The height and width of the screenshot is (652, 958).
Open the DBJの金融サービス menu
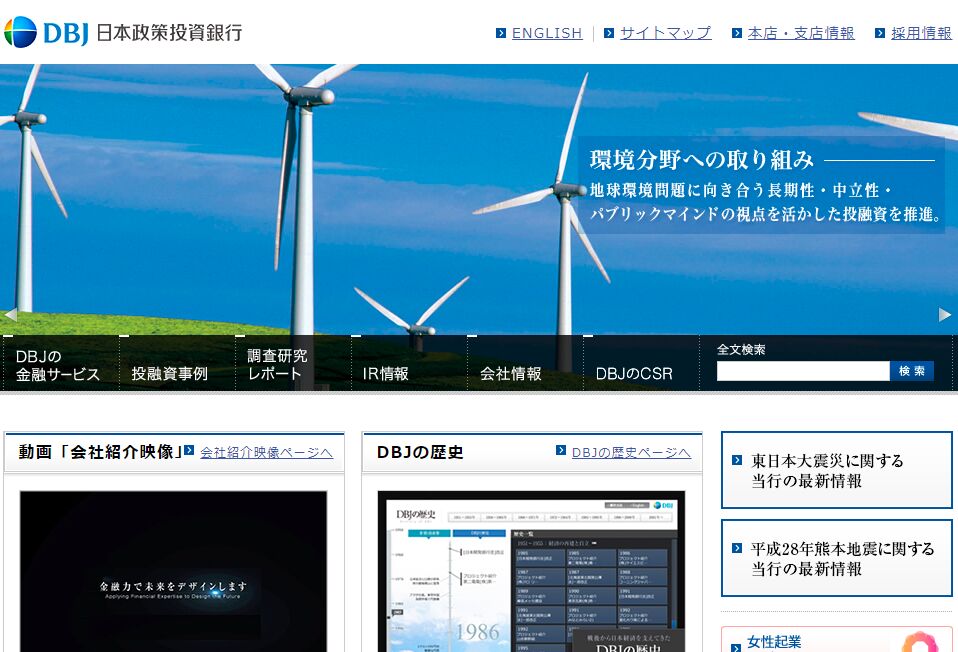60,364
